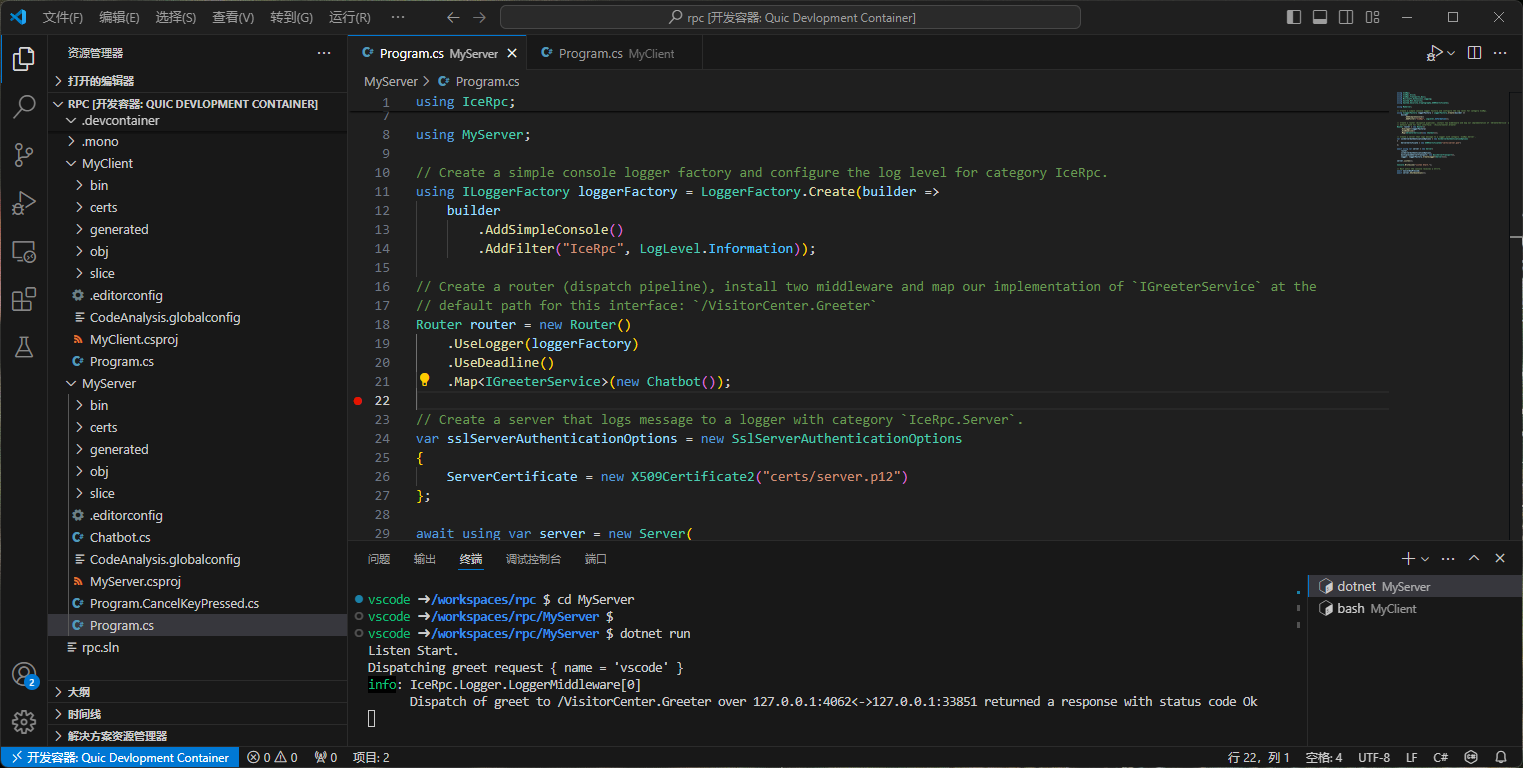Open the Testing flask icon
This screenshot has width=1523, height=768.
click(24, 347)
